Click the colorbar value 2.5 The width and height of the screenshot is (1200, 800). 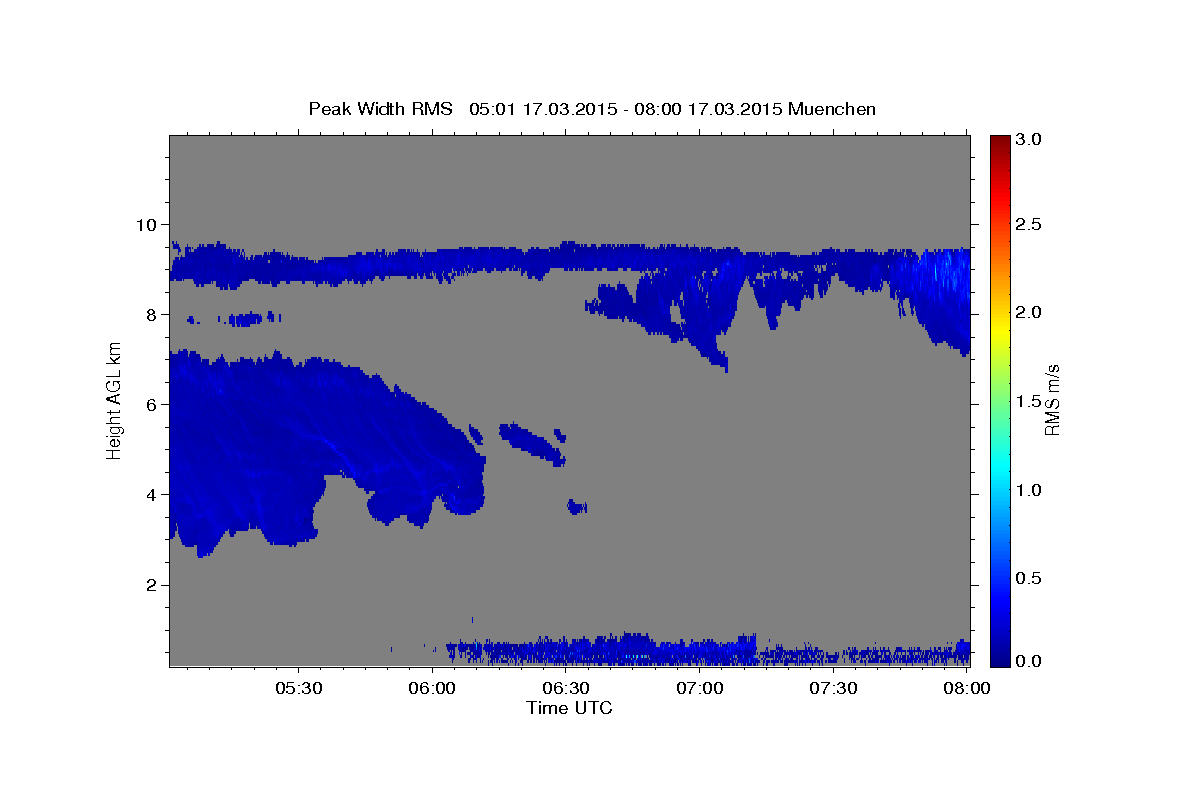pos(1030,224)
